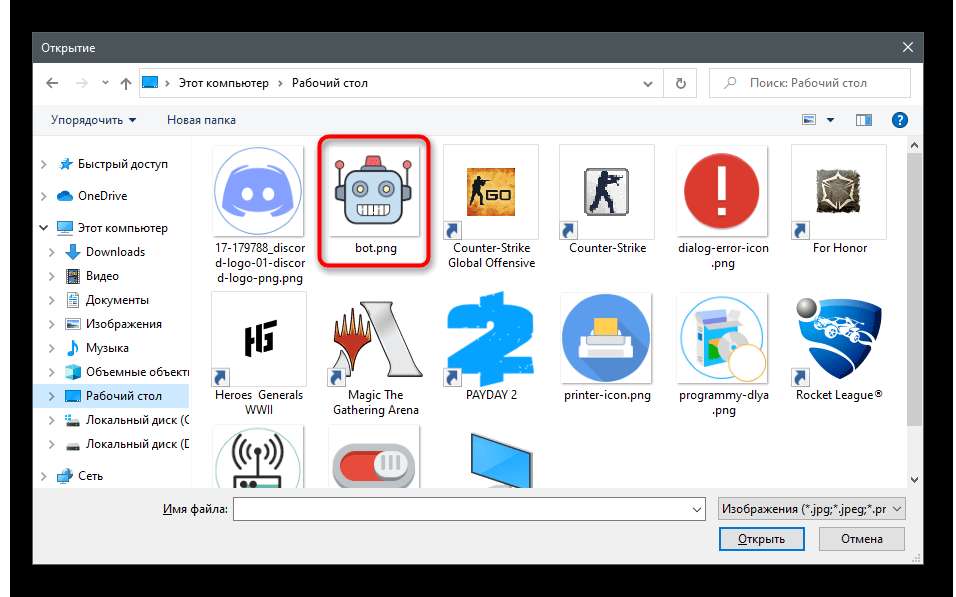Image resolution: width=956 pixels, height=597 pixels.
Task: Change view with the view mode icon
Action: point(809,120)
